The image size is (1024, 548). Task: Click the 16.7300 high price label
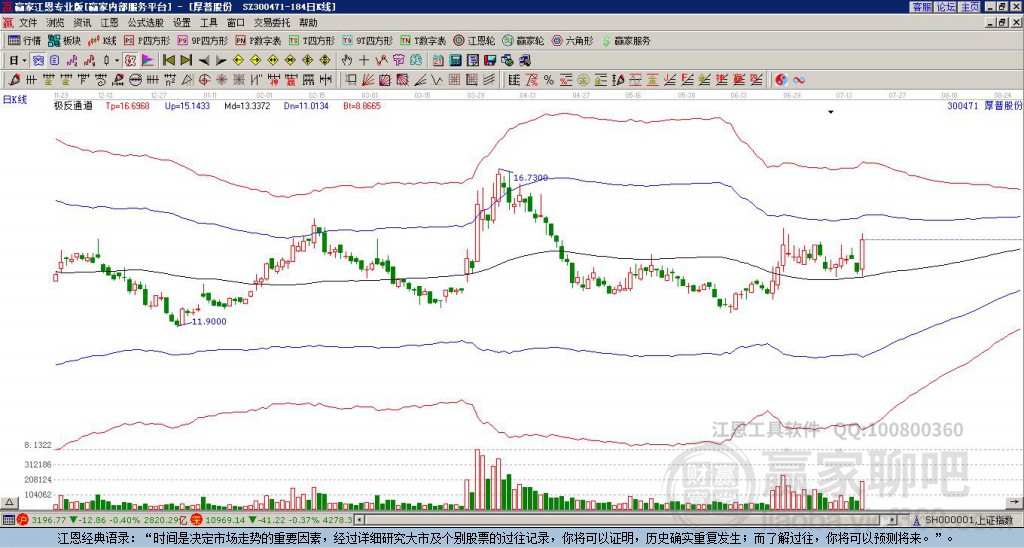tap(530, 178)
